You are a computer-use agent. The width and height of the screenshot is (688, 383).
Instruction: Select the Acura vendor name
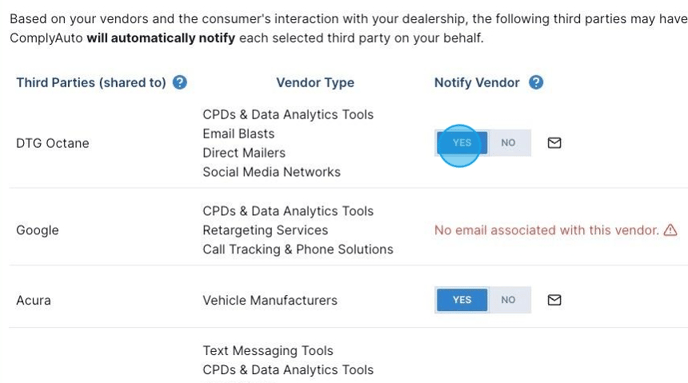coord(33,300)
